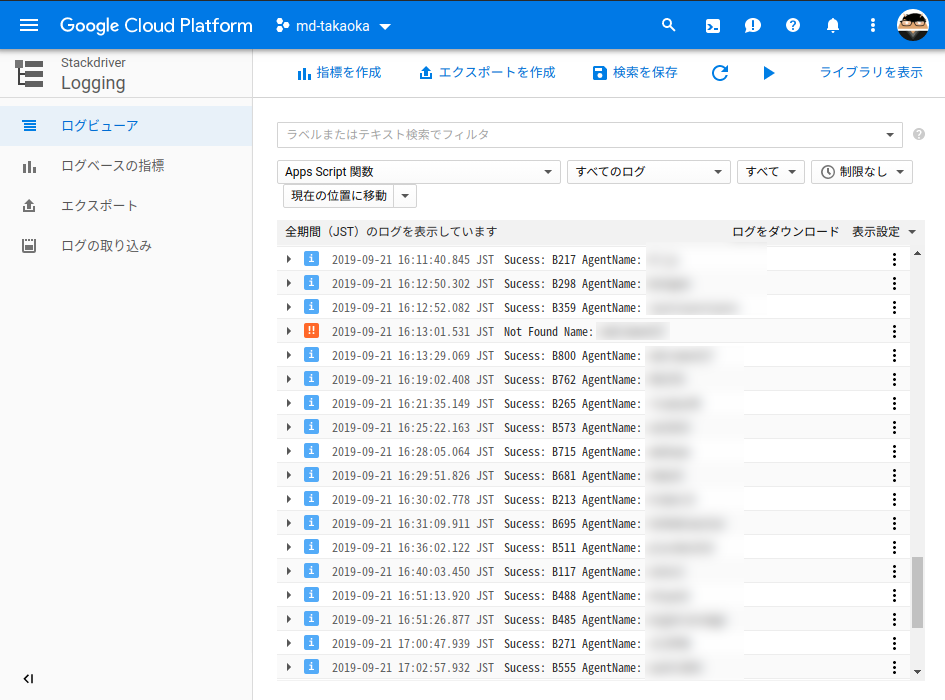The height and width of the screenshot is (700, 945).
Task: Open notifications via the bell icon
Action: click(832, 25)
